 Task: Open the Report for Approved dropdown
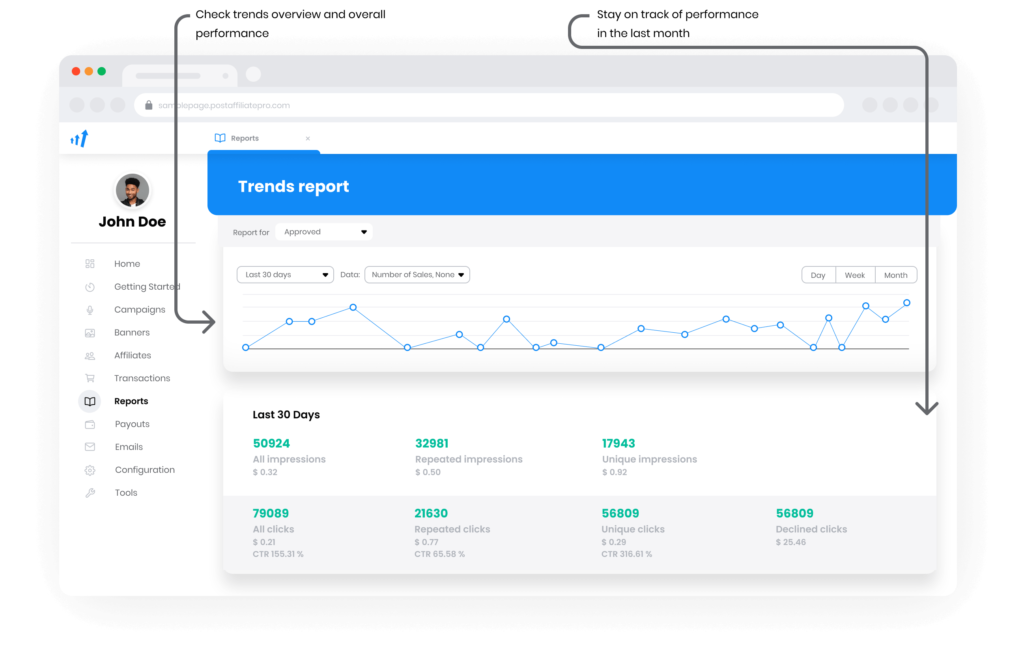coord(323,231)
